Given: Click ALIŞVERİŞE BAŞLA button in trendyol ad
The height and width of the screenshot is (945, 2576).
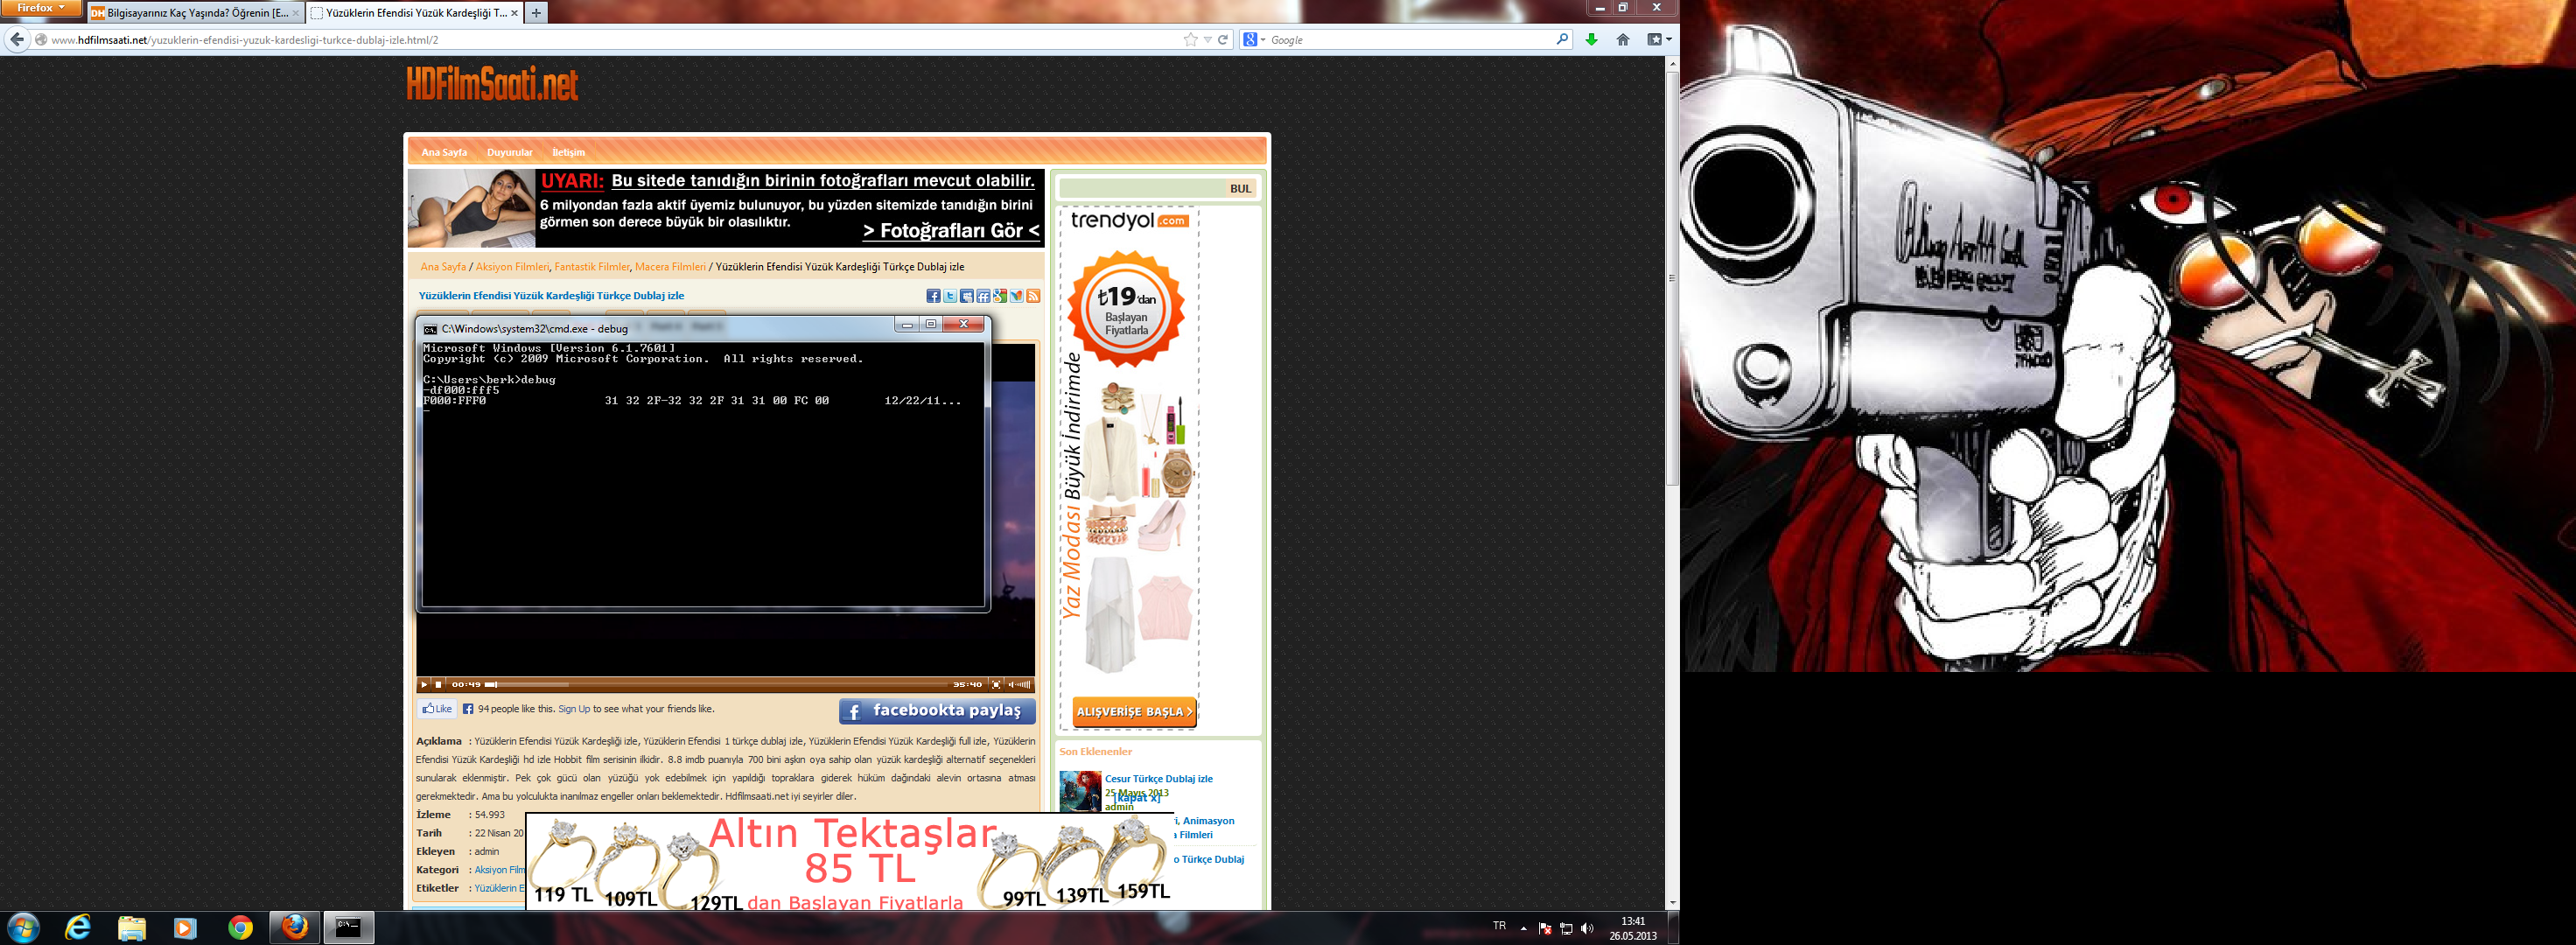Looking at the screenshot, I should [1134, 712].
